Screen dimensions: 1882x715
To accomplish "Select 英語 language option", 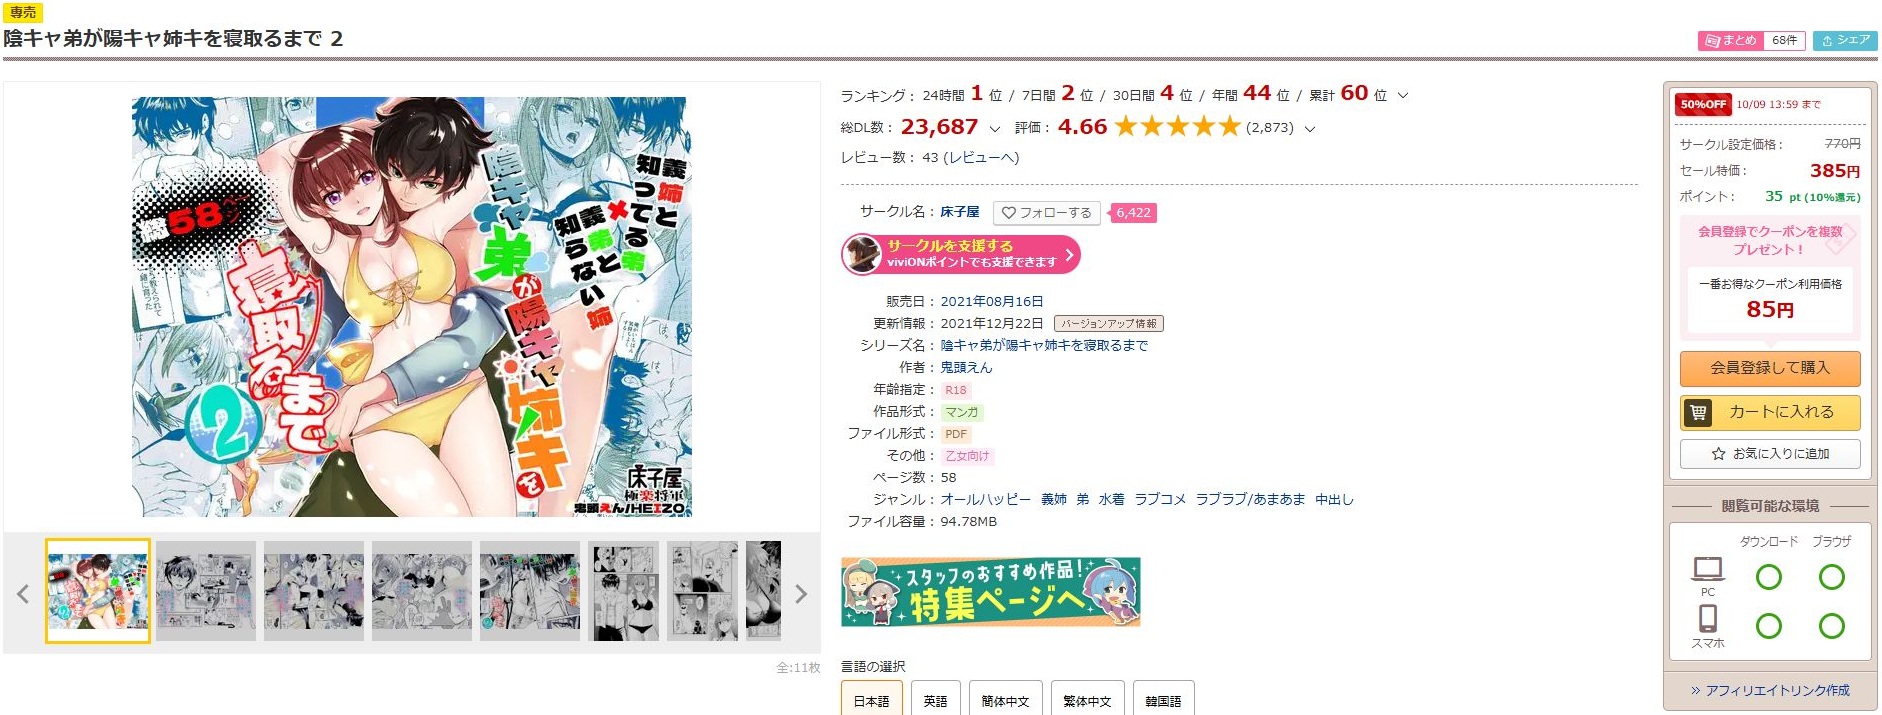I will click(x=936, y=701).
